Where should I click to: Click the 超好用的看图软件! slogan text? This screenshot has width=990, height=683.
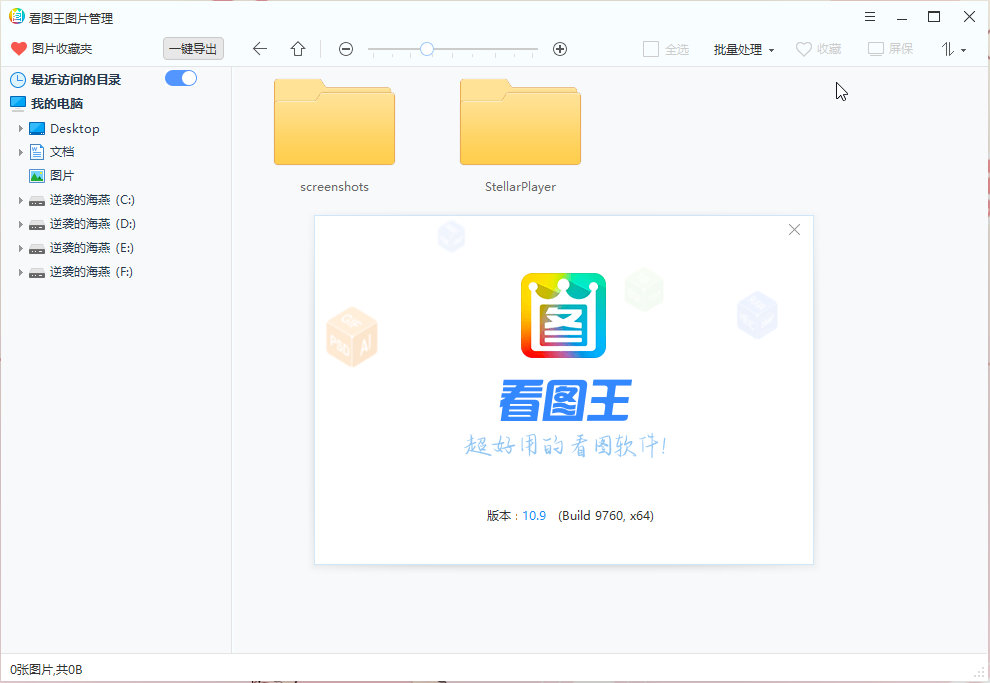[565, 446]
